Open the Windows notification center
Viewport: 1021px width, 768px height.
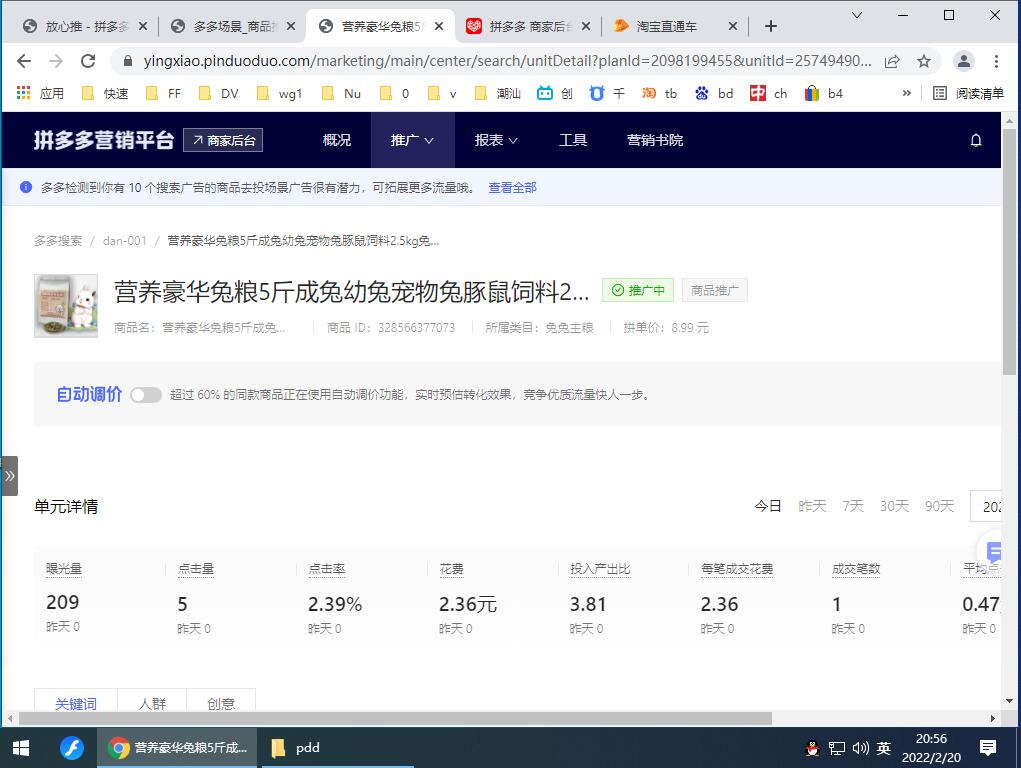(988, 748)
